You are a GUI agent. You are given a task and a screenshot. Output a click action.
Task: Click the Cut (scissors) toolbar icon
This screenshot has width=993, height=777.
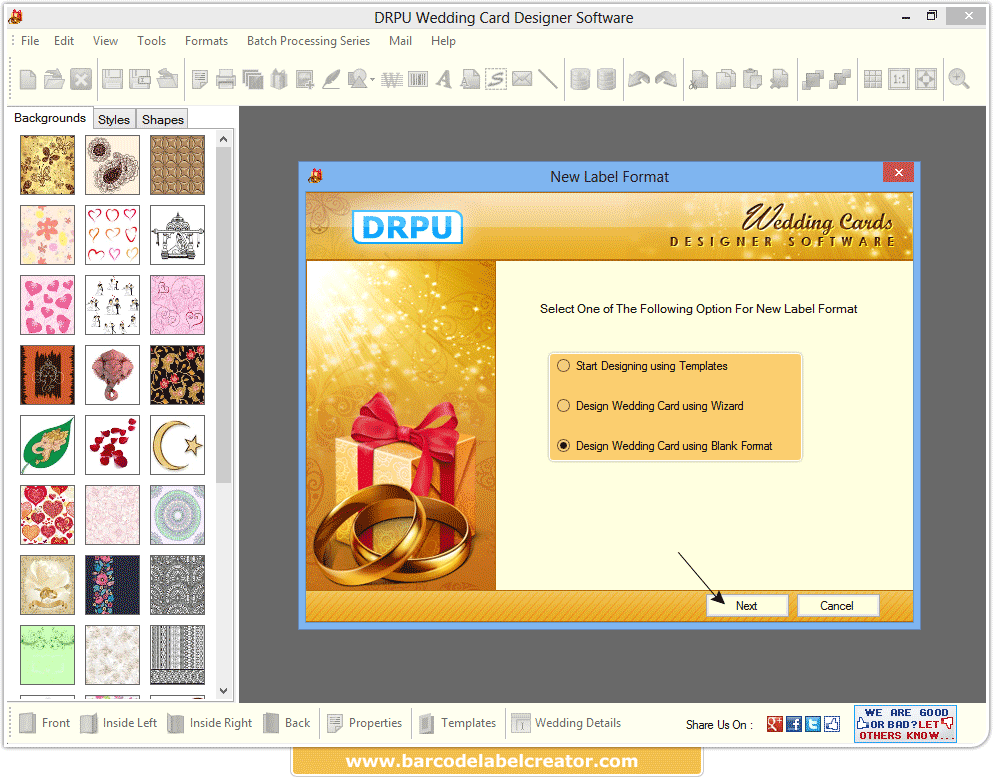tap(699, 79)
